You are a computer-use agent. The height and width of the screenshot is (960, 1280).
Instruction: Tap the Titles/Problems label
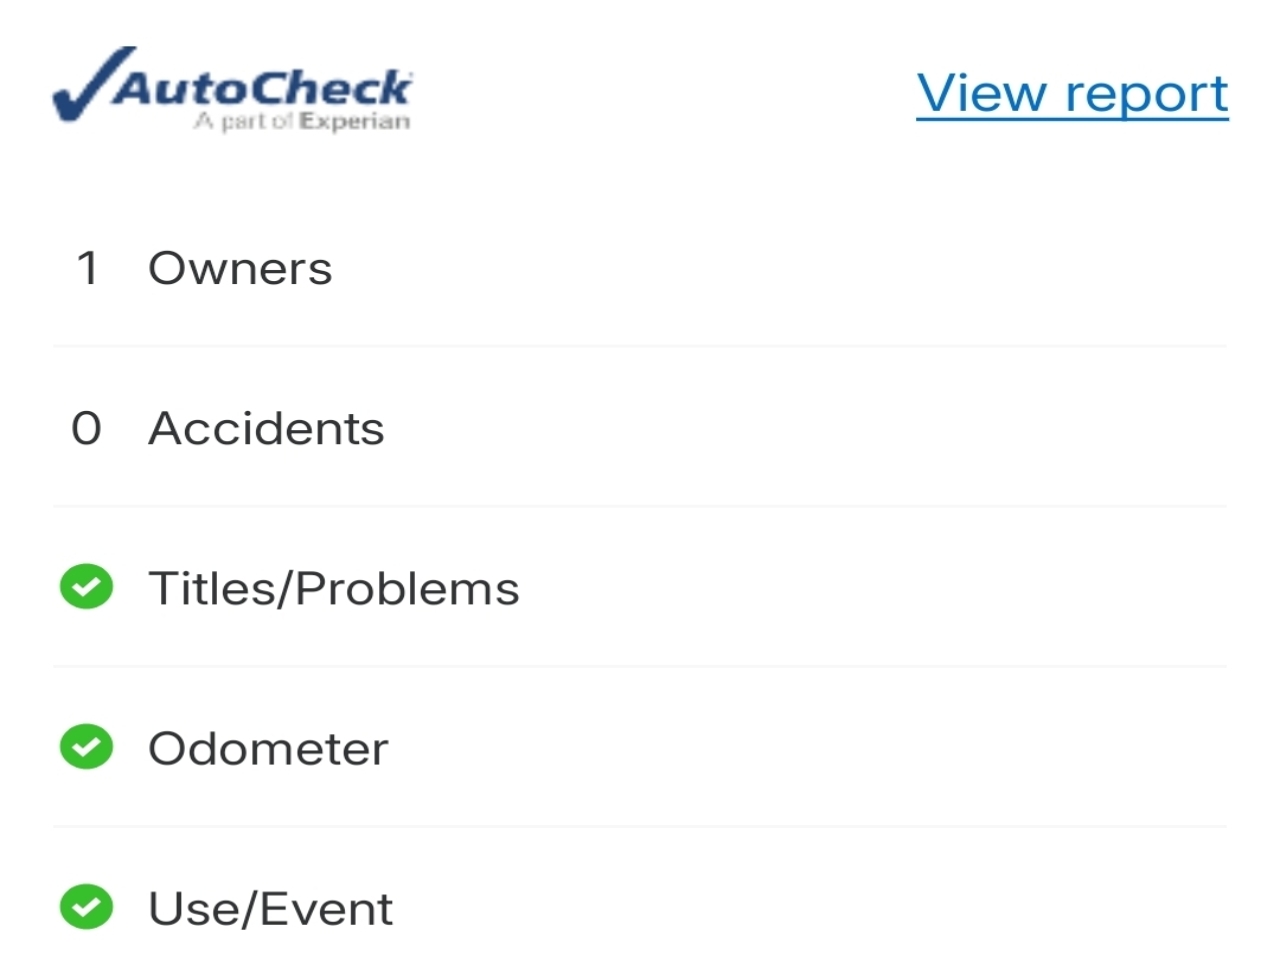(x=334, y=588)
